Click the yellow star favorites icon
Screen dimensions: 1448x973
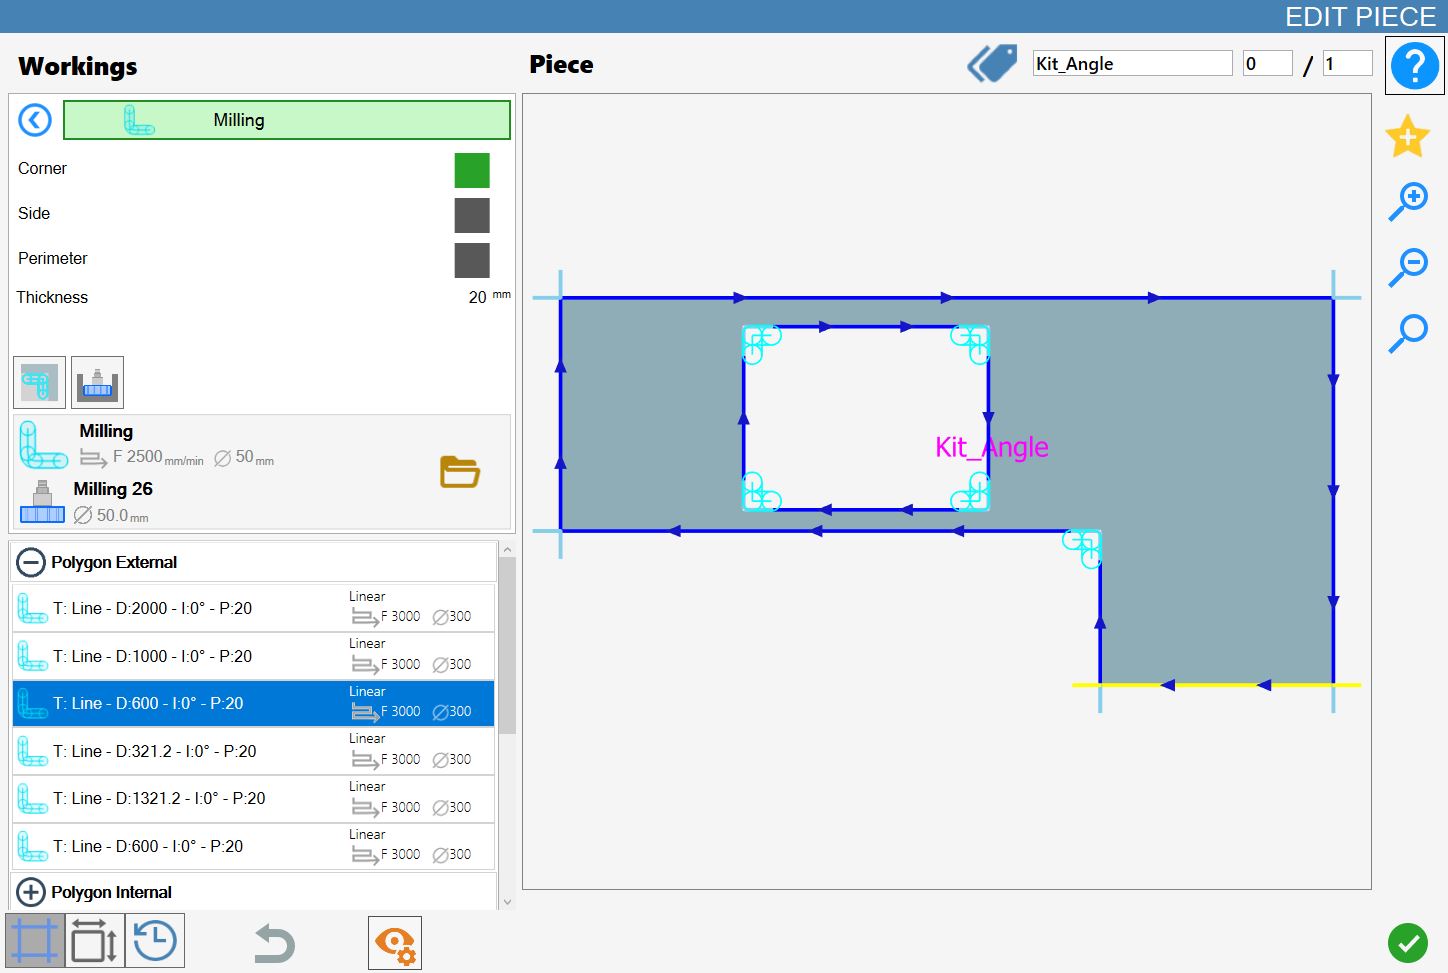[x=1407, y=137]
